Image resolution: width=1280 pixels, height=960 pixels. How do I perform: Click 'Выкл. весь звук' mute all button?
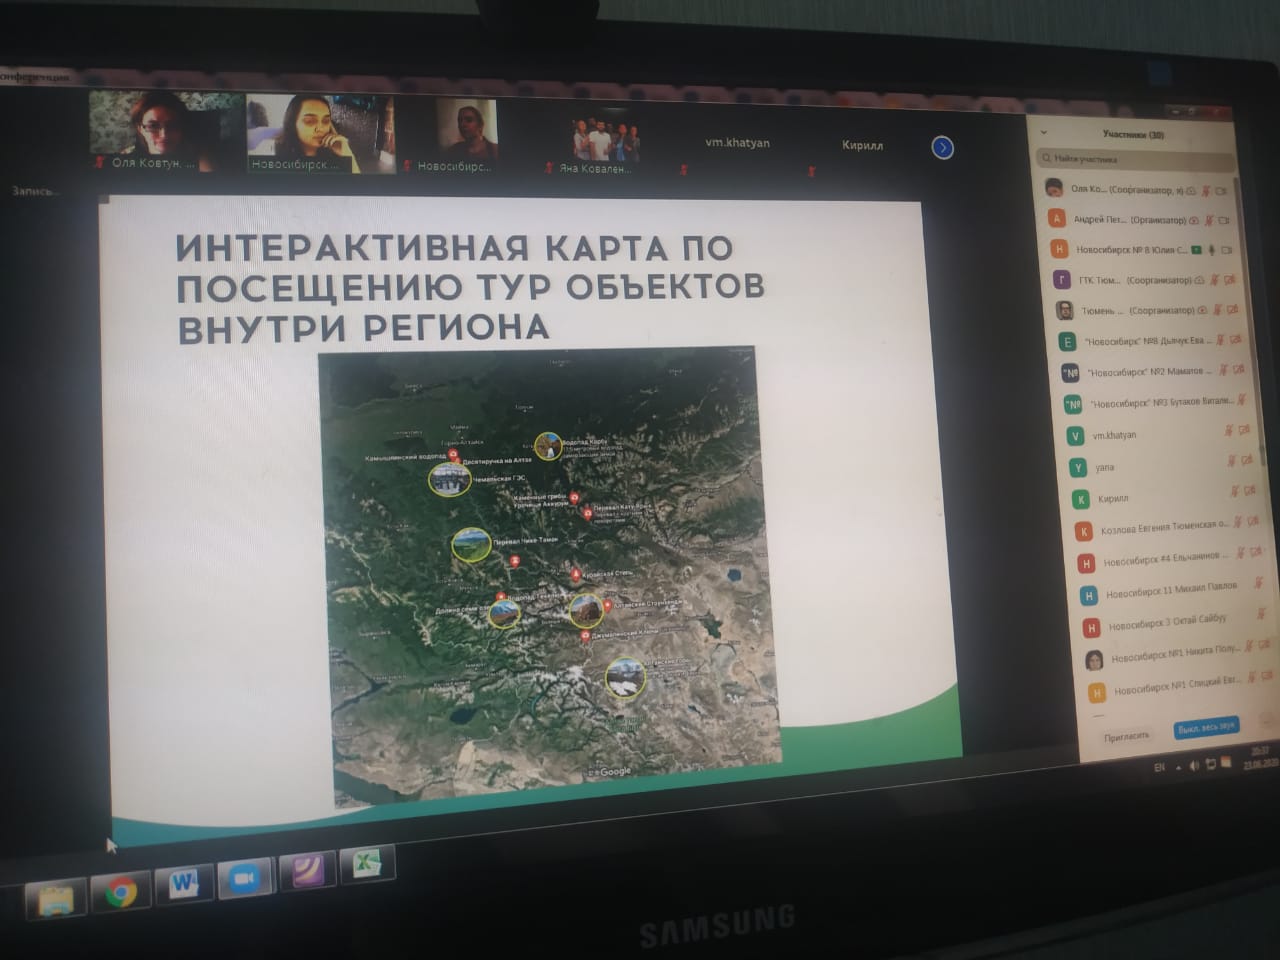click(1207, 727)
